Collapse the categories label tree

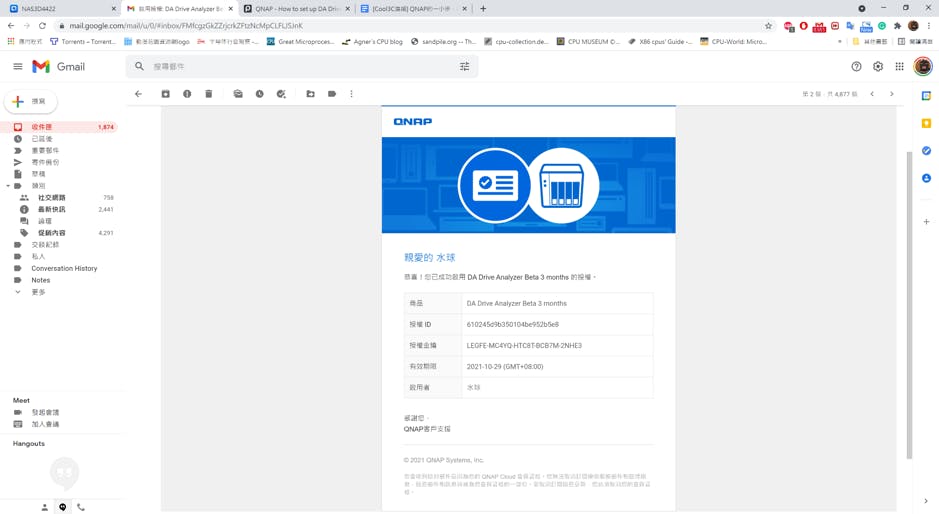8,186
